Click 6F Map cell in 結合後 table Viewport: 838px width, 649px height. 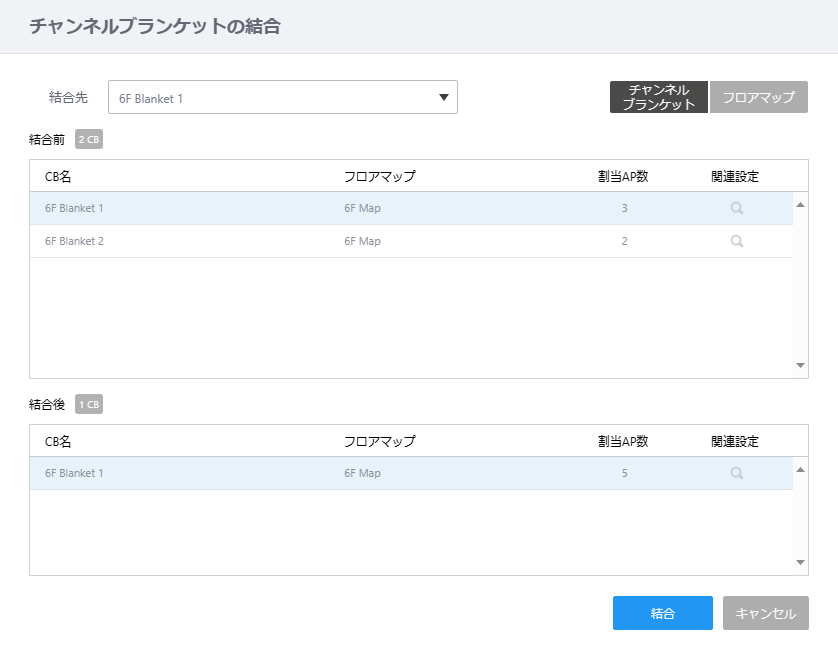click(x=362, y=473)
